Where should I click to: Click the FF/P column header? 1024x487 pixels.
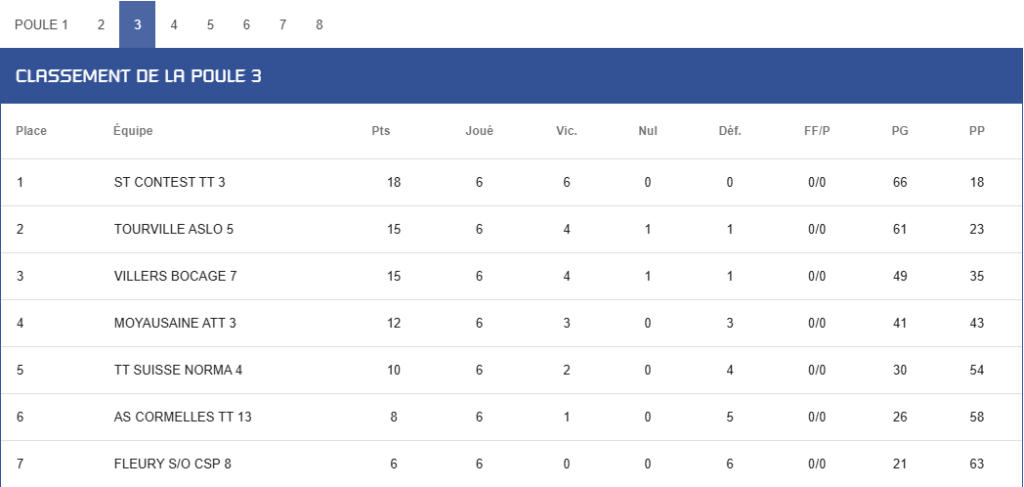tap(817, 131)
